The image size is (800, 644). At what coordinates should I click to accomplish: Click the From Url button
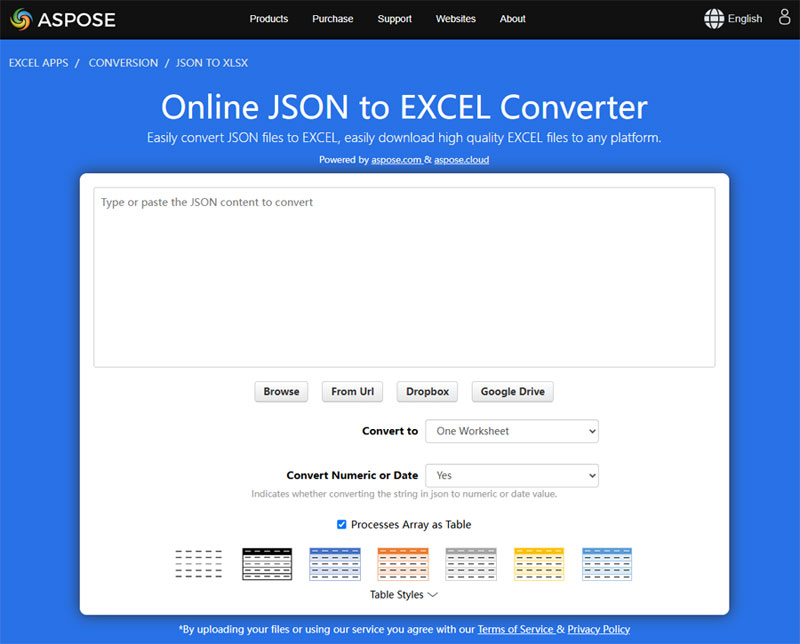point(352,391)
